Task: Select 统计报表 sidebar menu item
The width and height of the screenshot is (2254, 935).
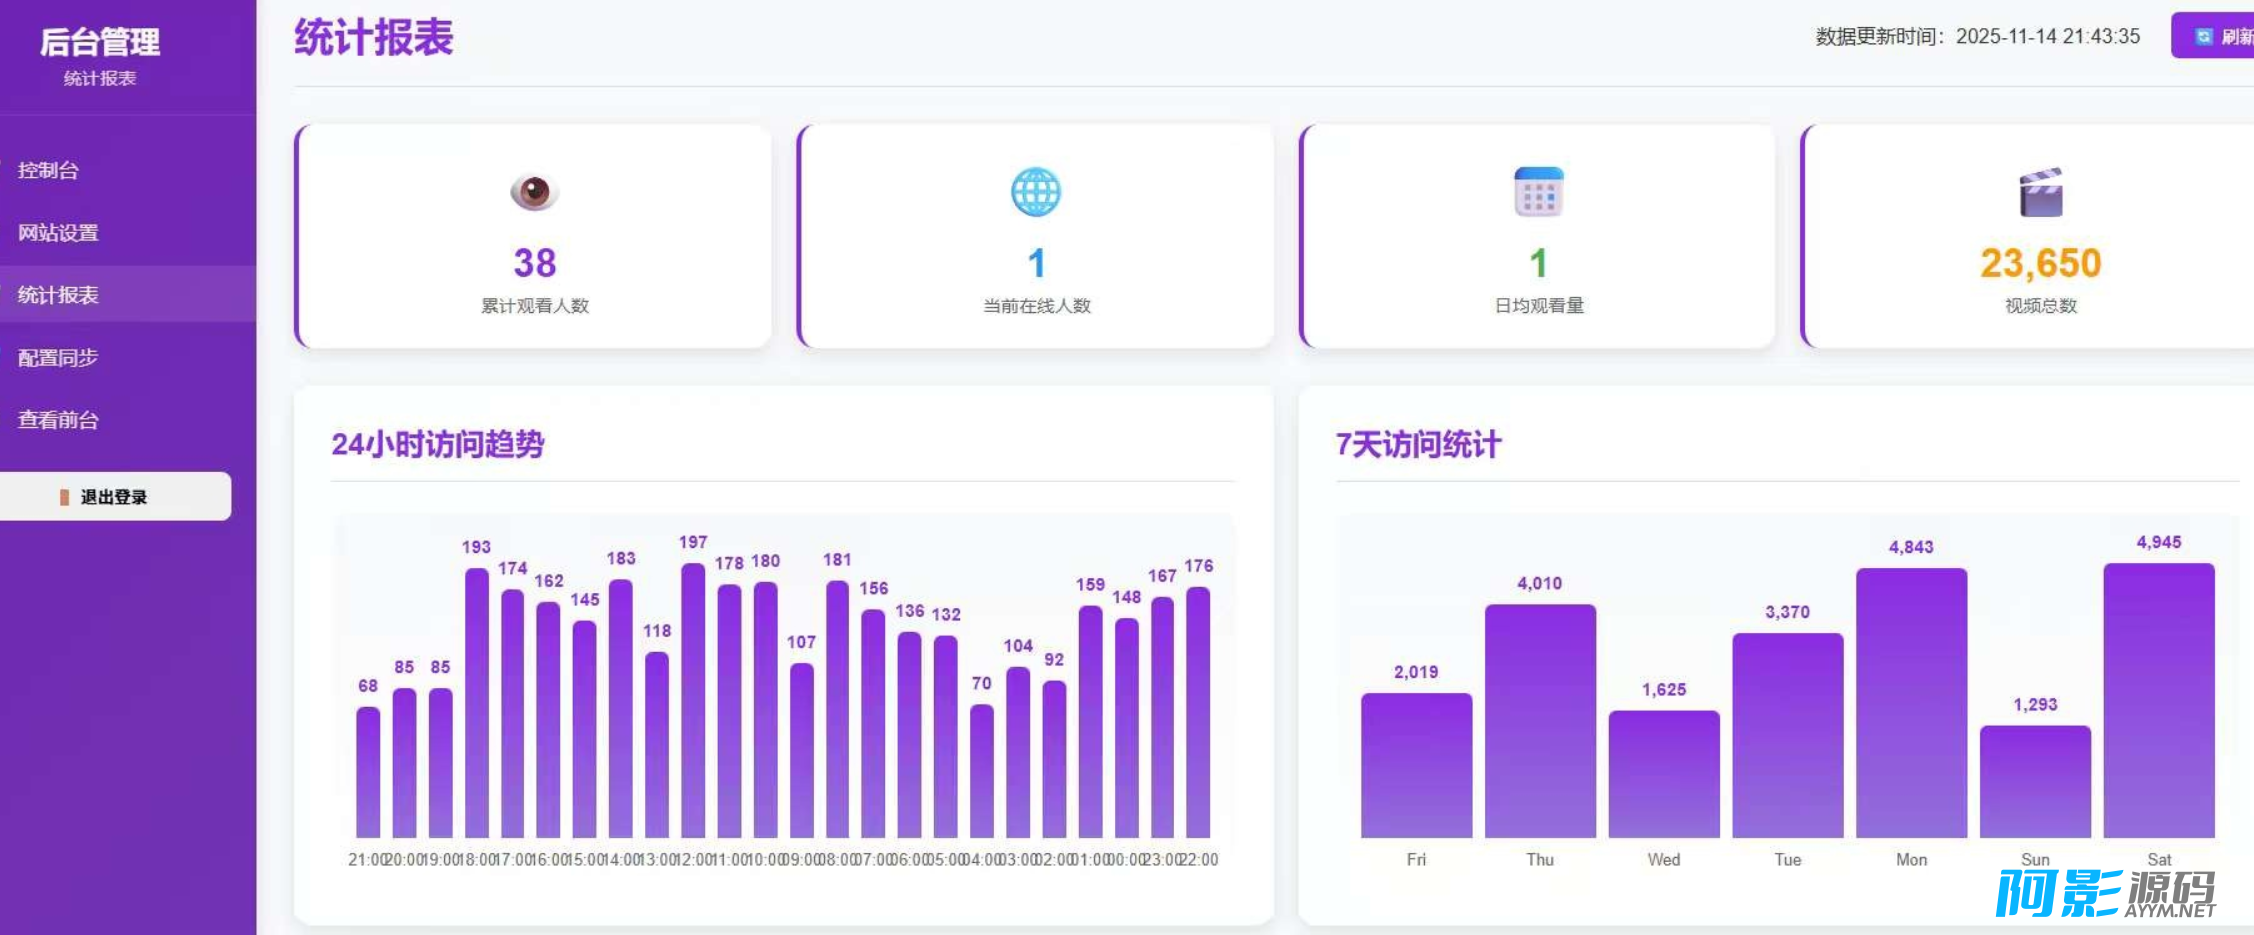Action: (58, 295)
